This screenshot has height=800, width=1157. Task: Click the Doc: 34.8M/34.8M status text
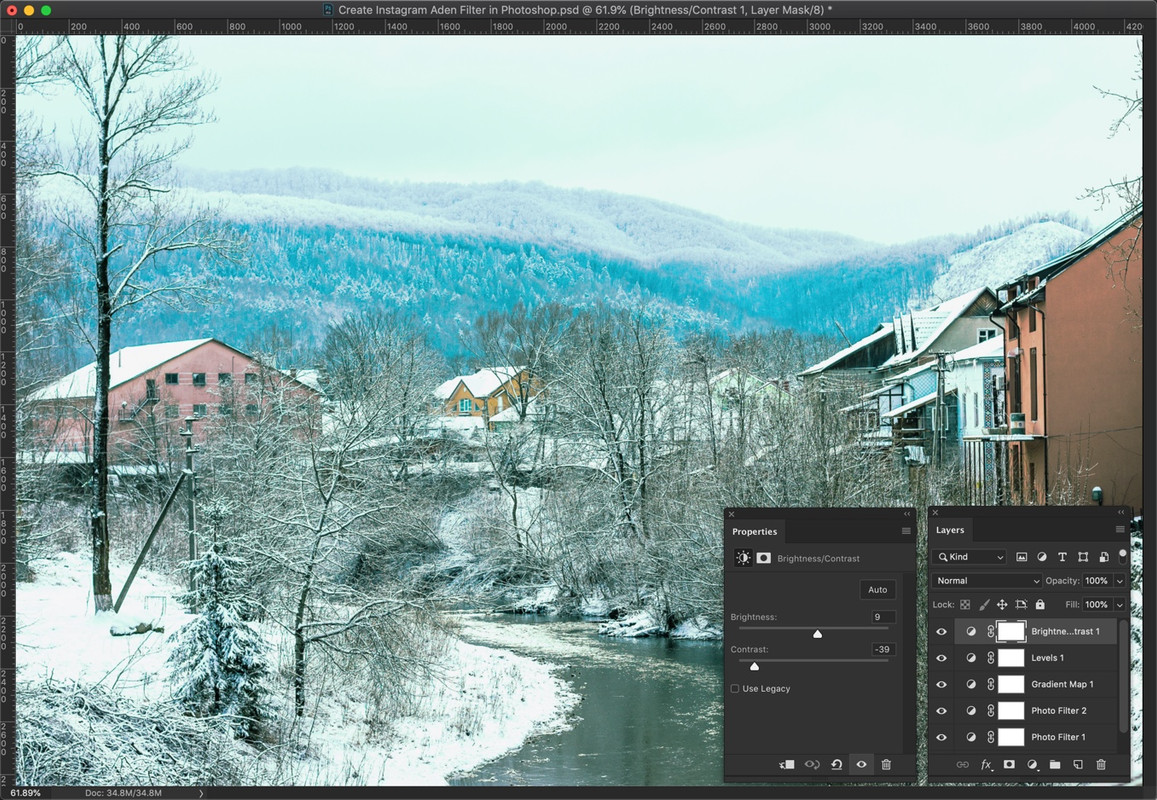123,793
